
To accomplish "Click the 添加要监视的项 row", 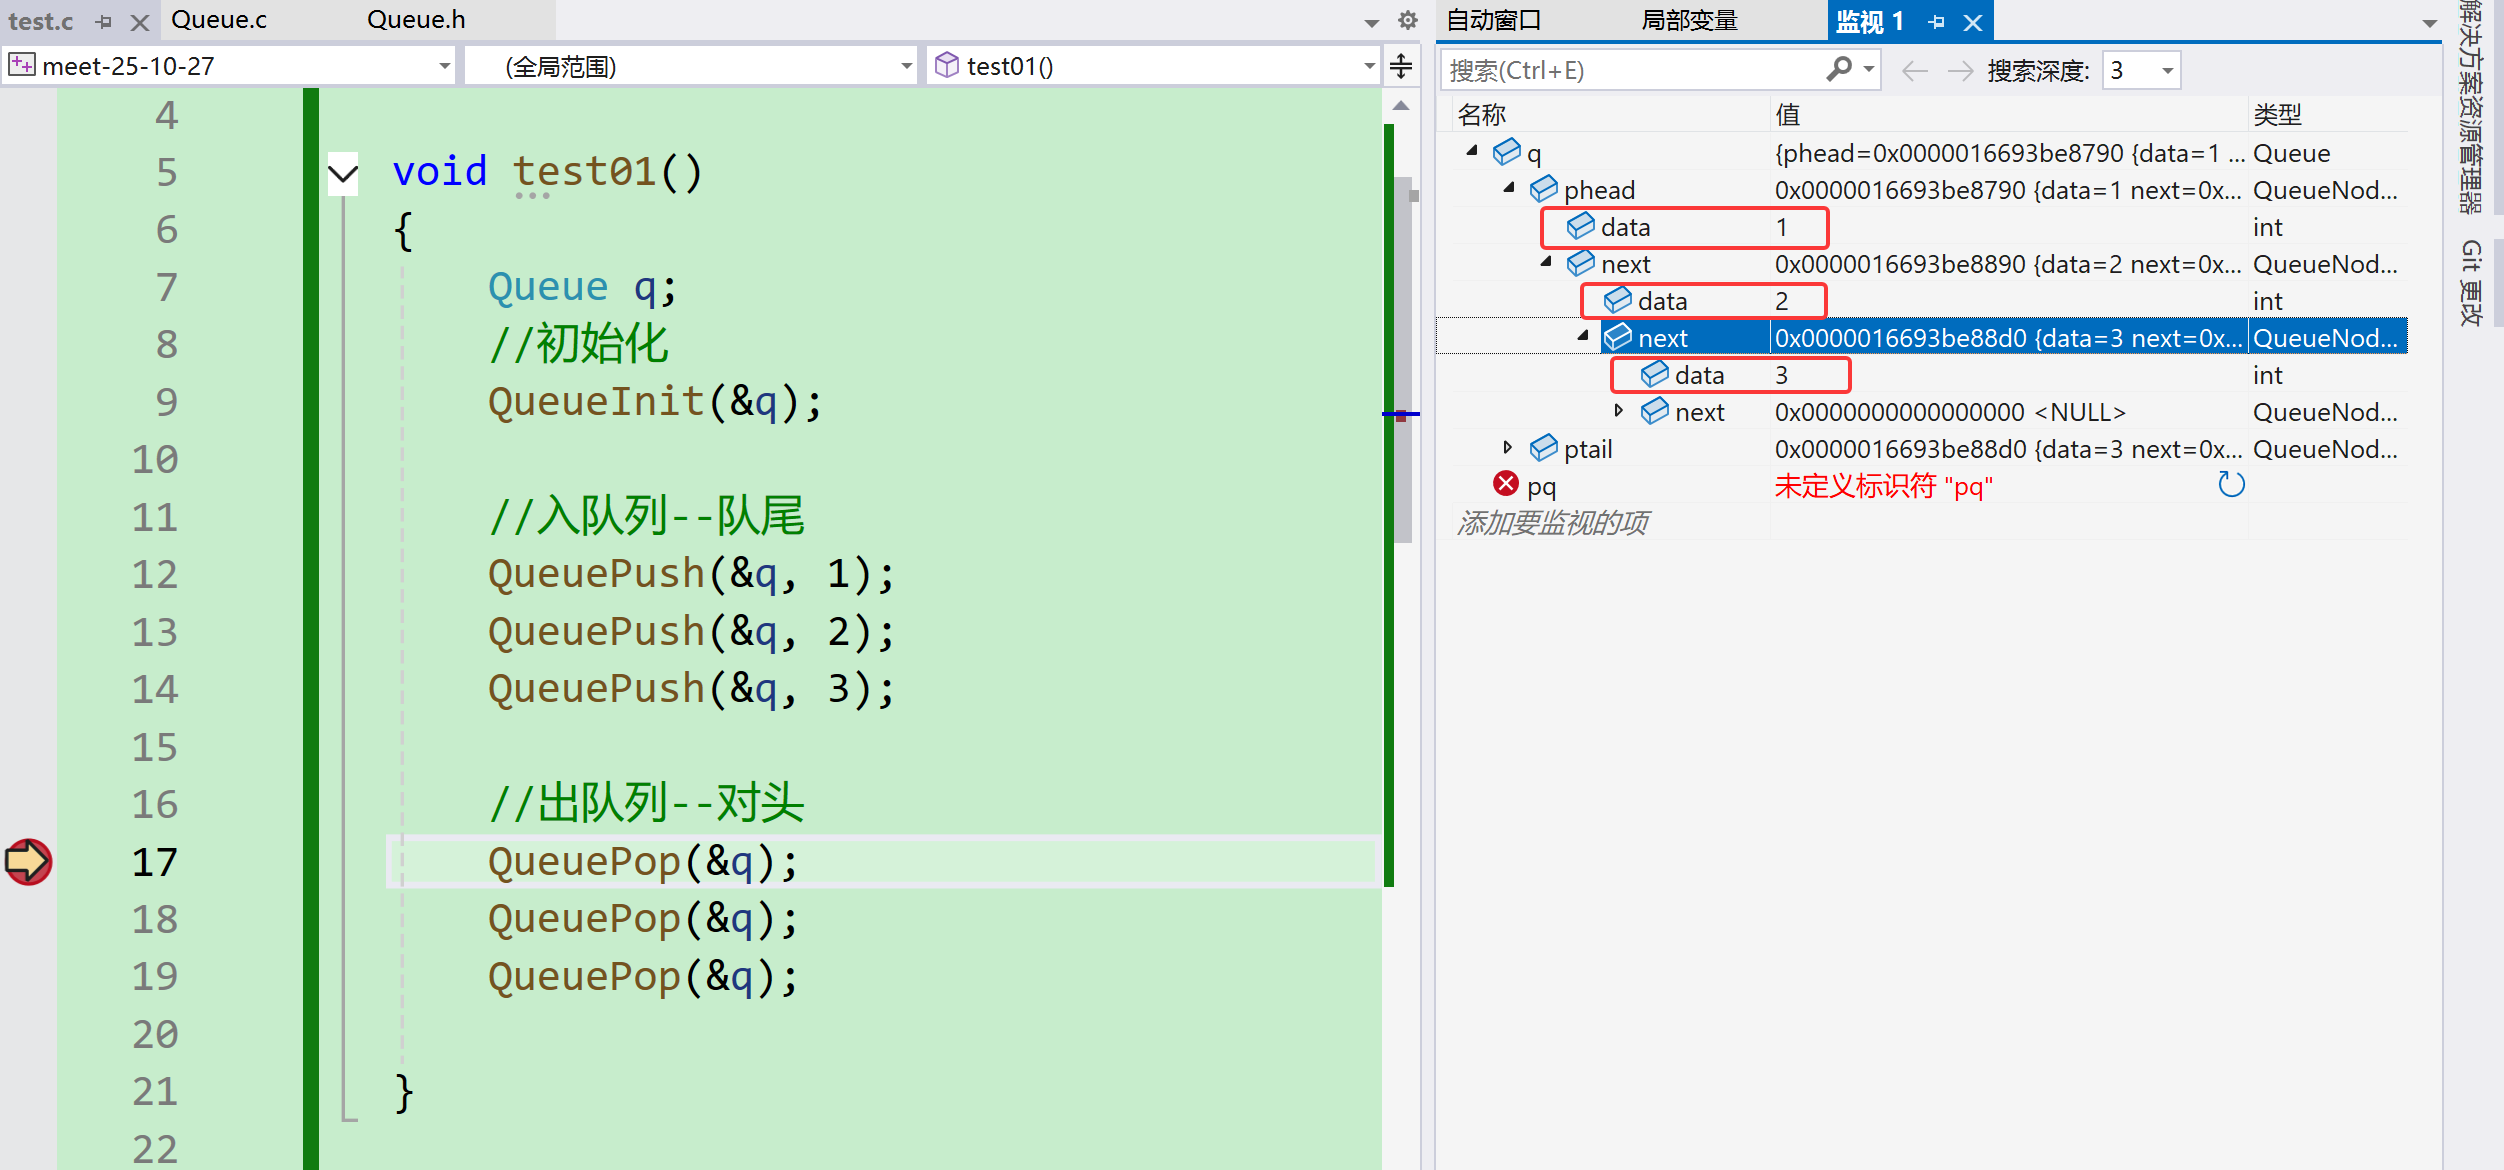I will click(x=1552, y=522).
